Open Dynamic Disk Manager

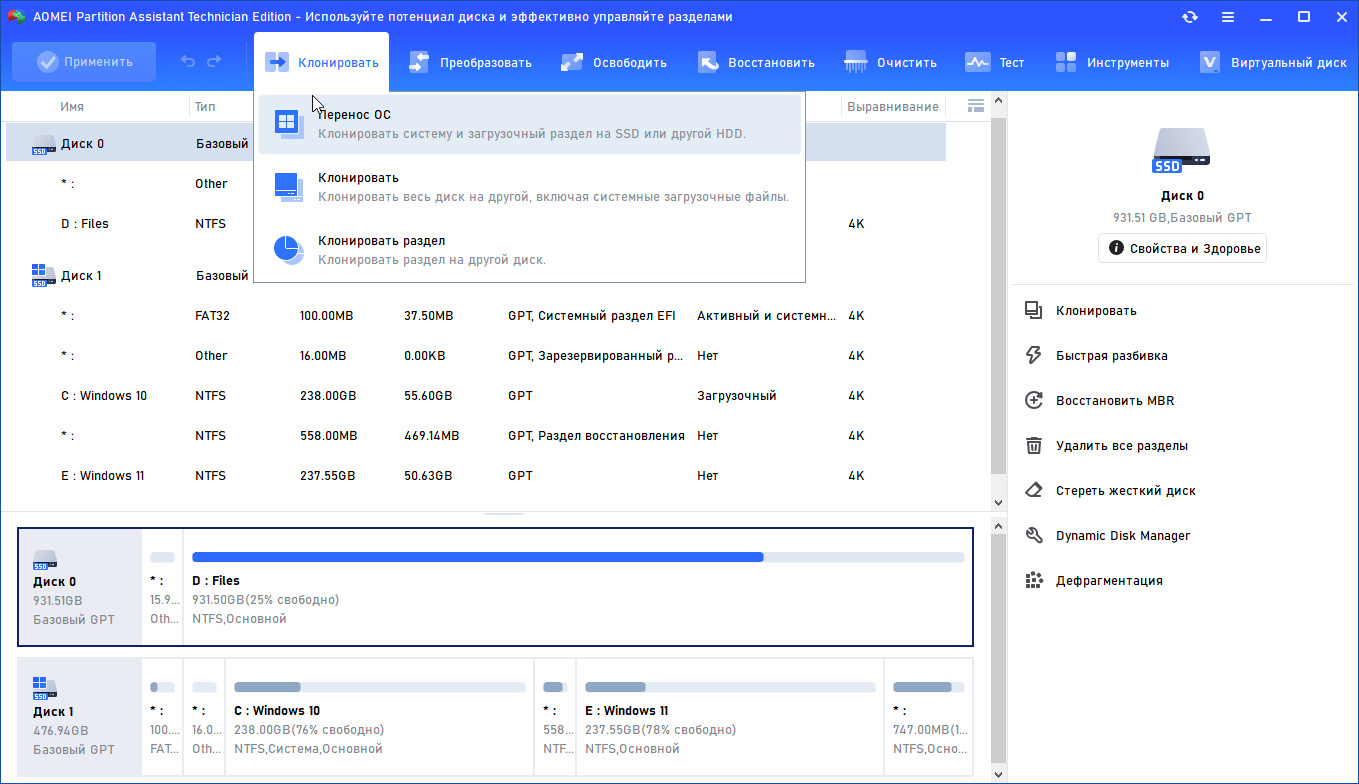[x=1122, y=536]
